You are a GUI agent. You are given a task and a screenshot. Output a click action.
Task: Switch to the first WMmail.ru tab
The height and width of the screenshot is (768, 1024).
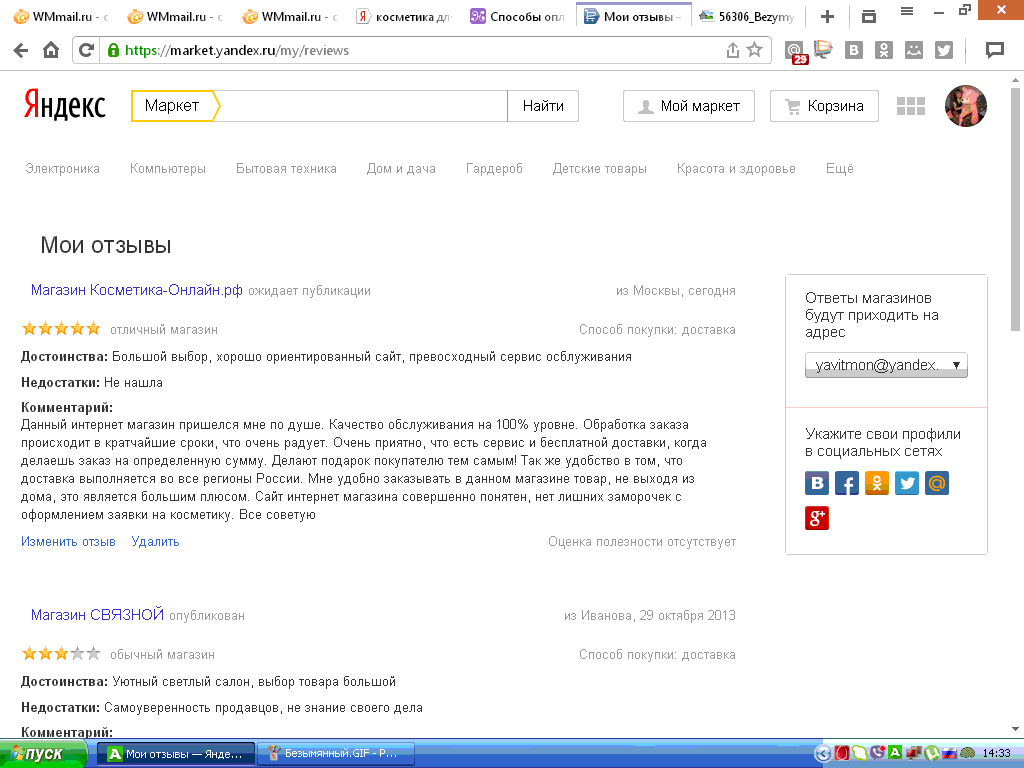click(x=61, y=17)
